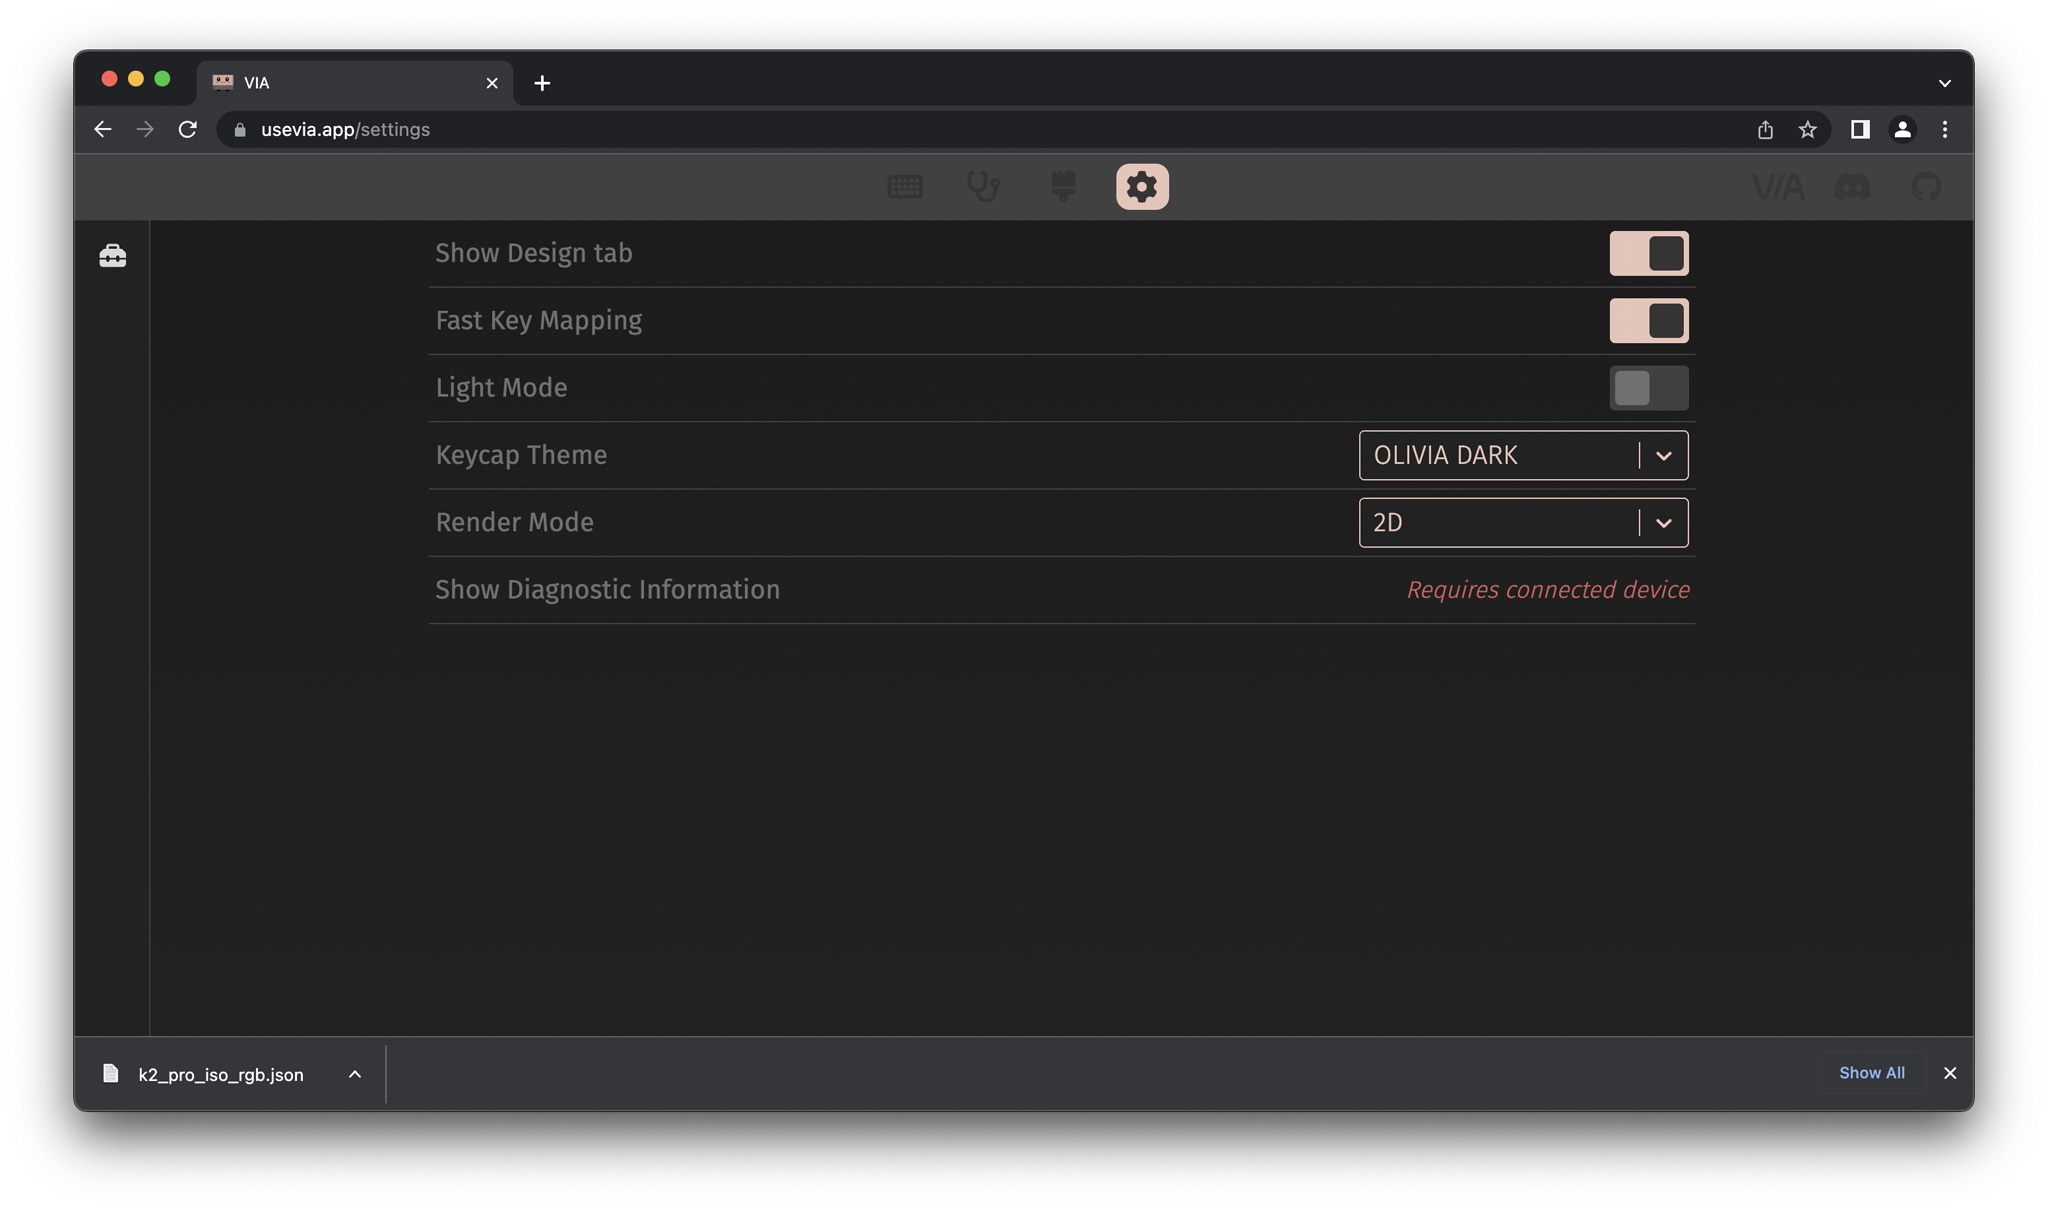Click the VIA logo in the header
This screenshot has height=1209, width=2048.
click(1777, 187)
